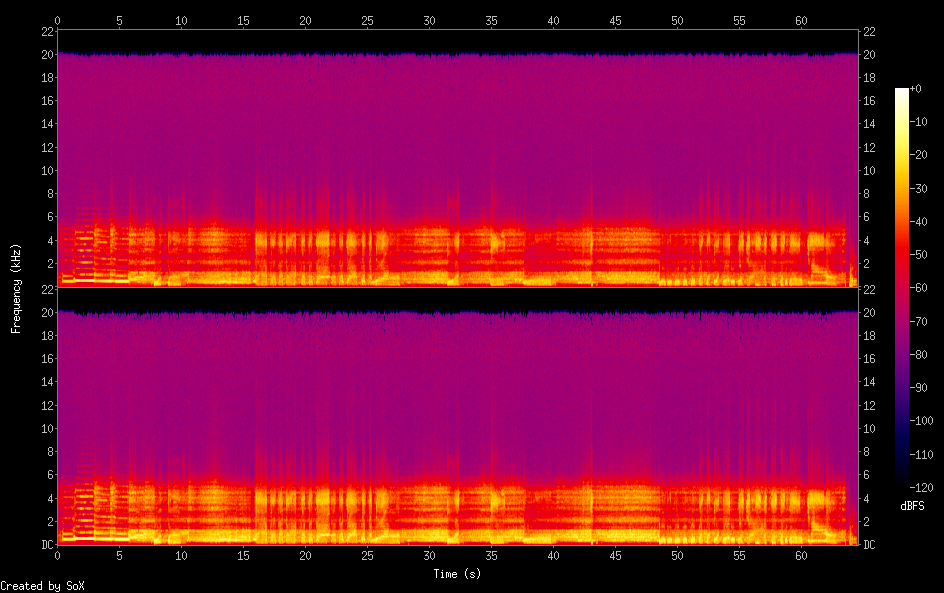Click "6" on the lower spectrogram's right frequency axis
The width and height of the screenshot is (944, 593).
[866, 474]
